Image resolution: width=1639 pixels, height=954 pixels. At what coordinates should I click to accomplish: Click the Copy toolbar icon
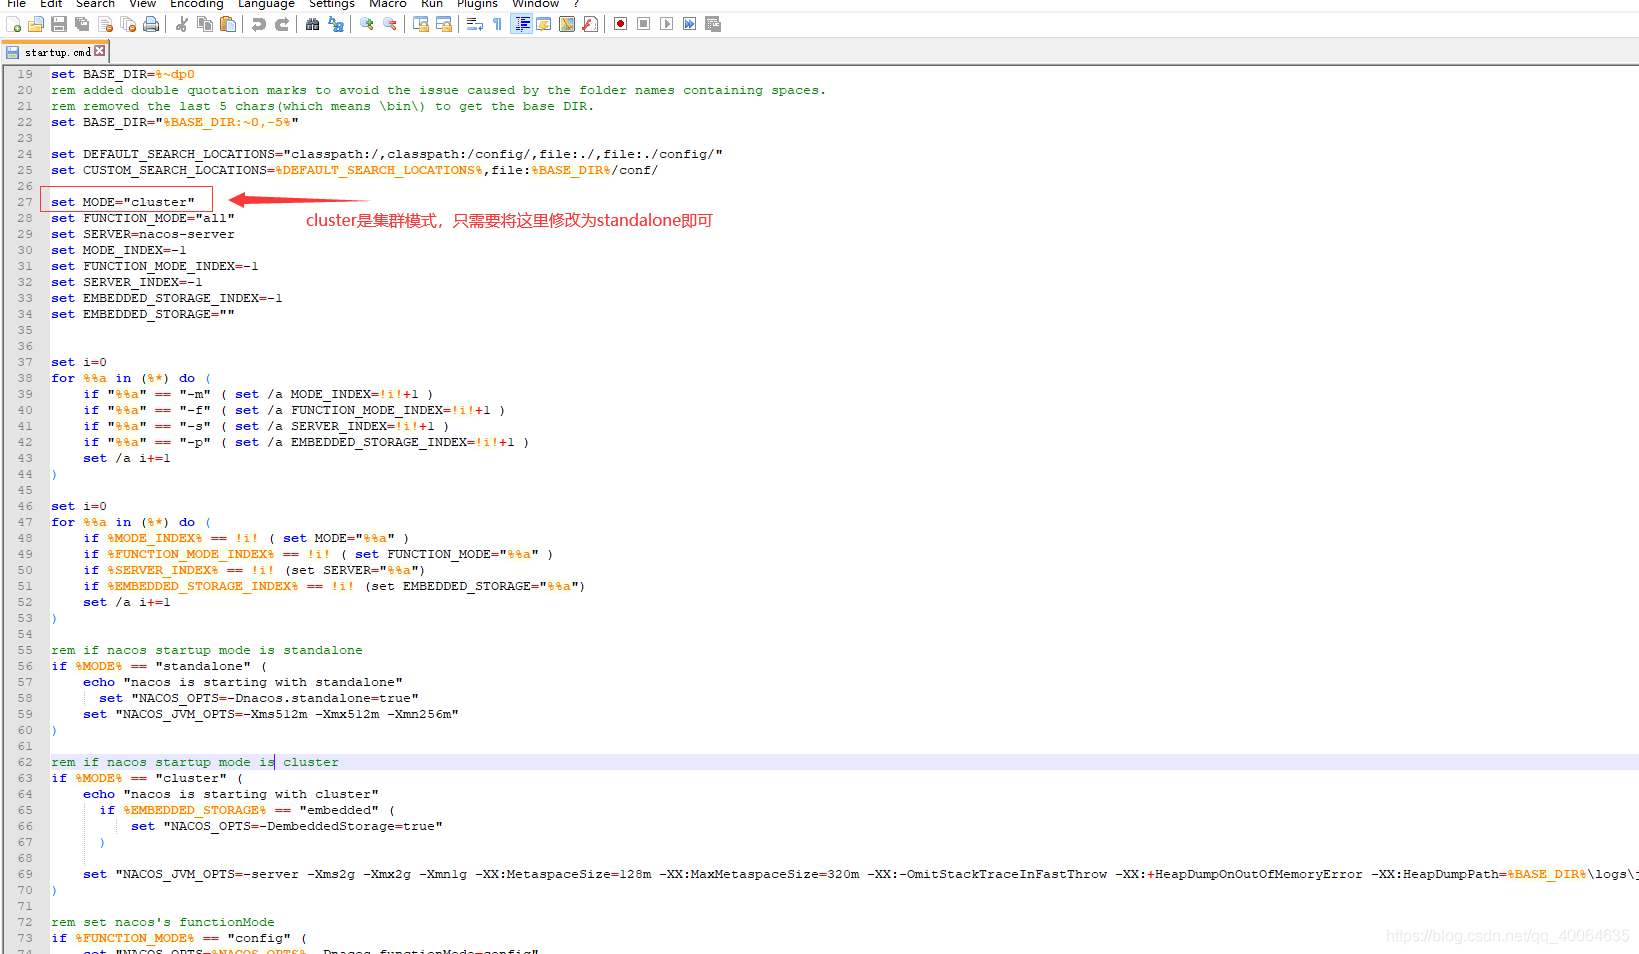pyautogui.click(x=205, y=24)
